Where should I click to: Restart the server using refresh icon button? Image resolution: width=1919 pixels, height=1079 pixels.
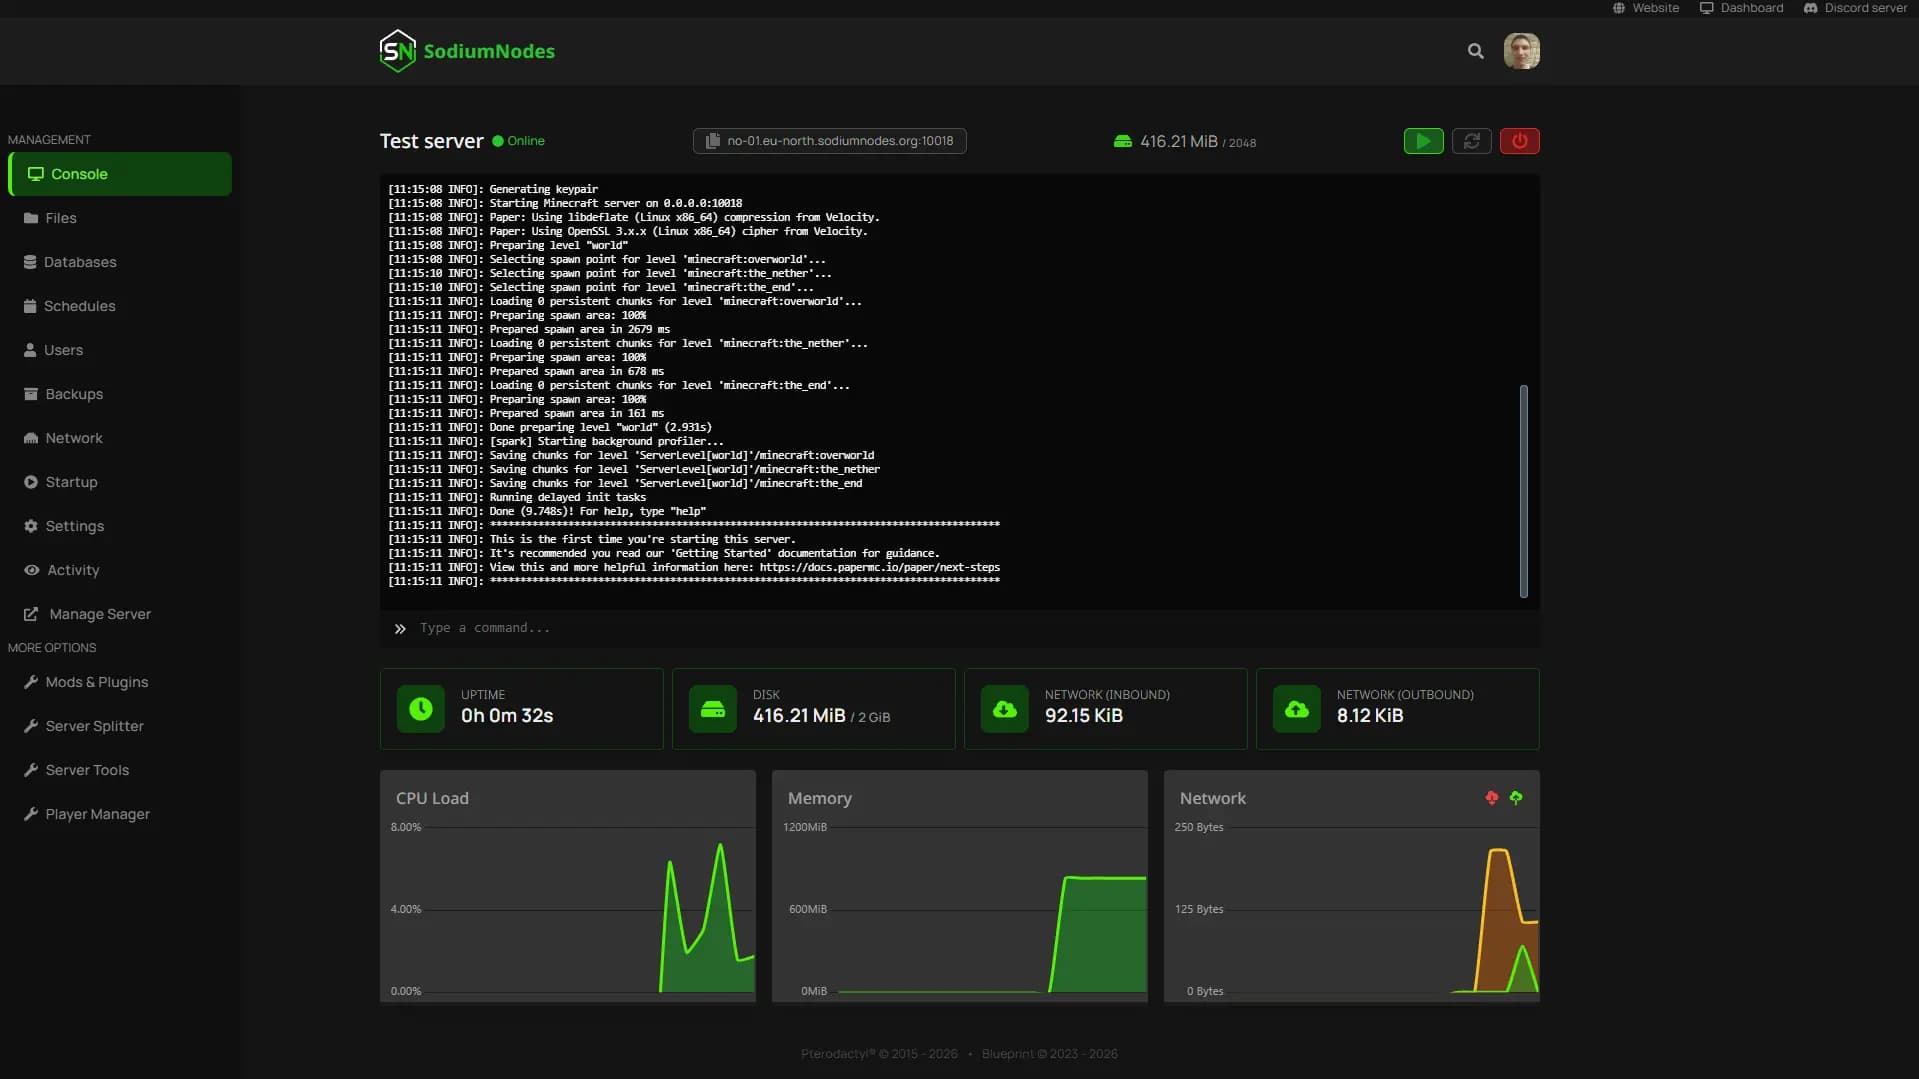pyautogui.click(x=1471, y=141)
